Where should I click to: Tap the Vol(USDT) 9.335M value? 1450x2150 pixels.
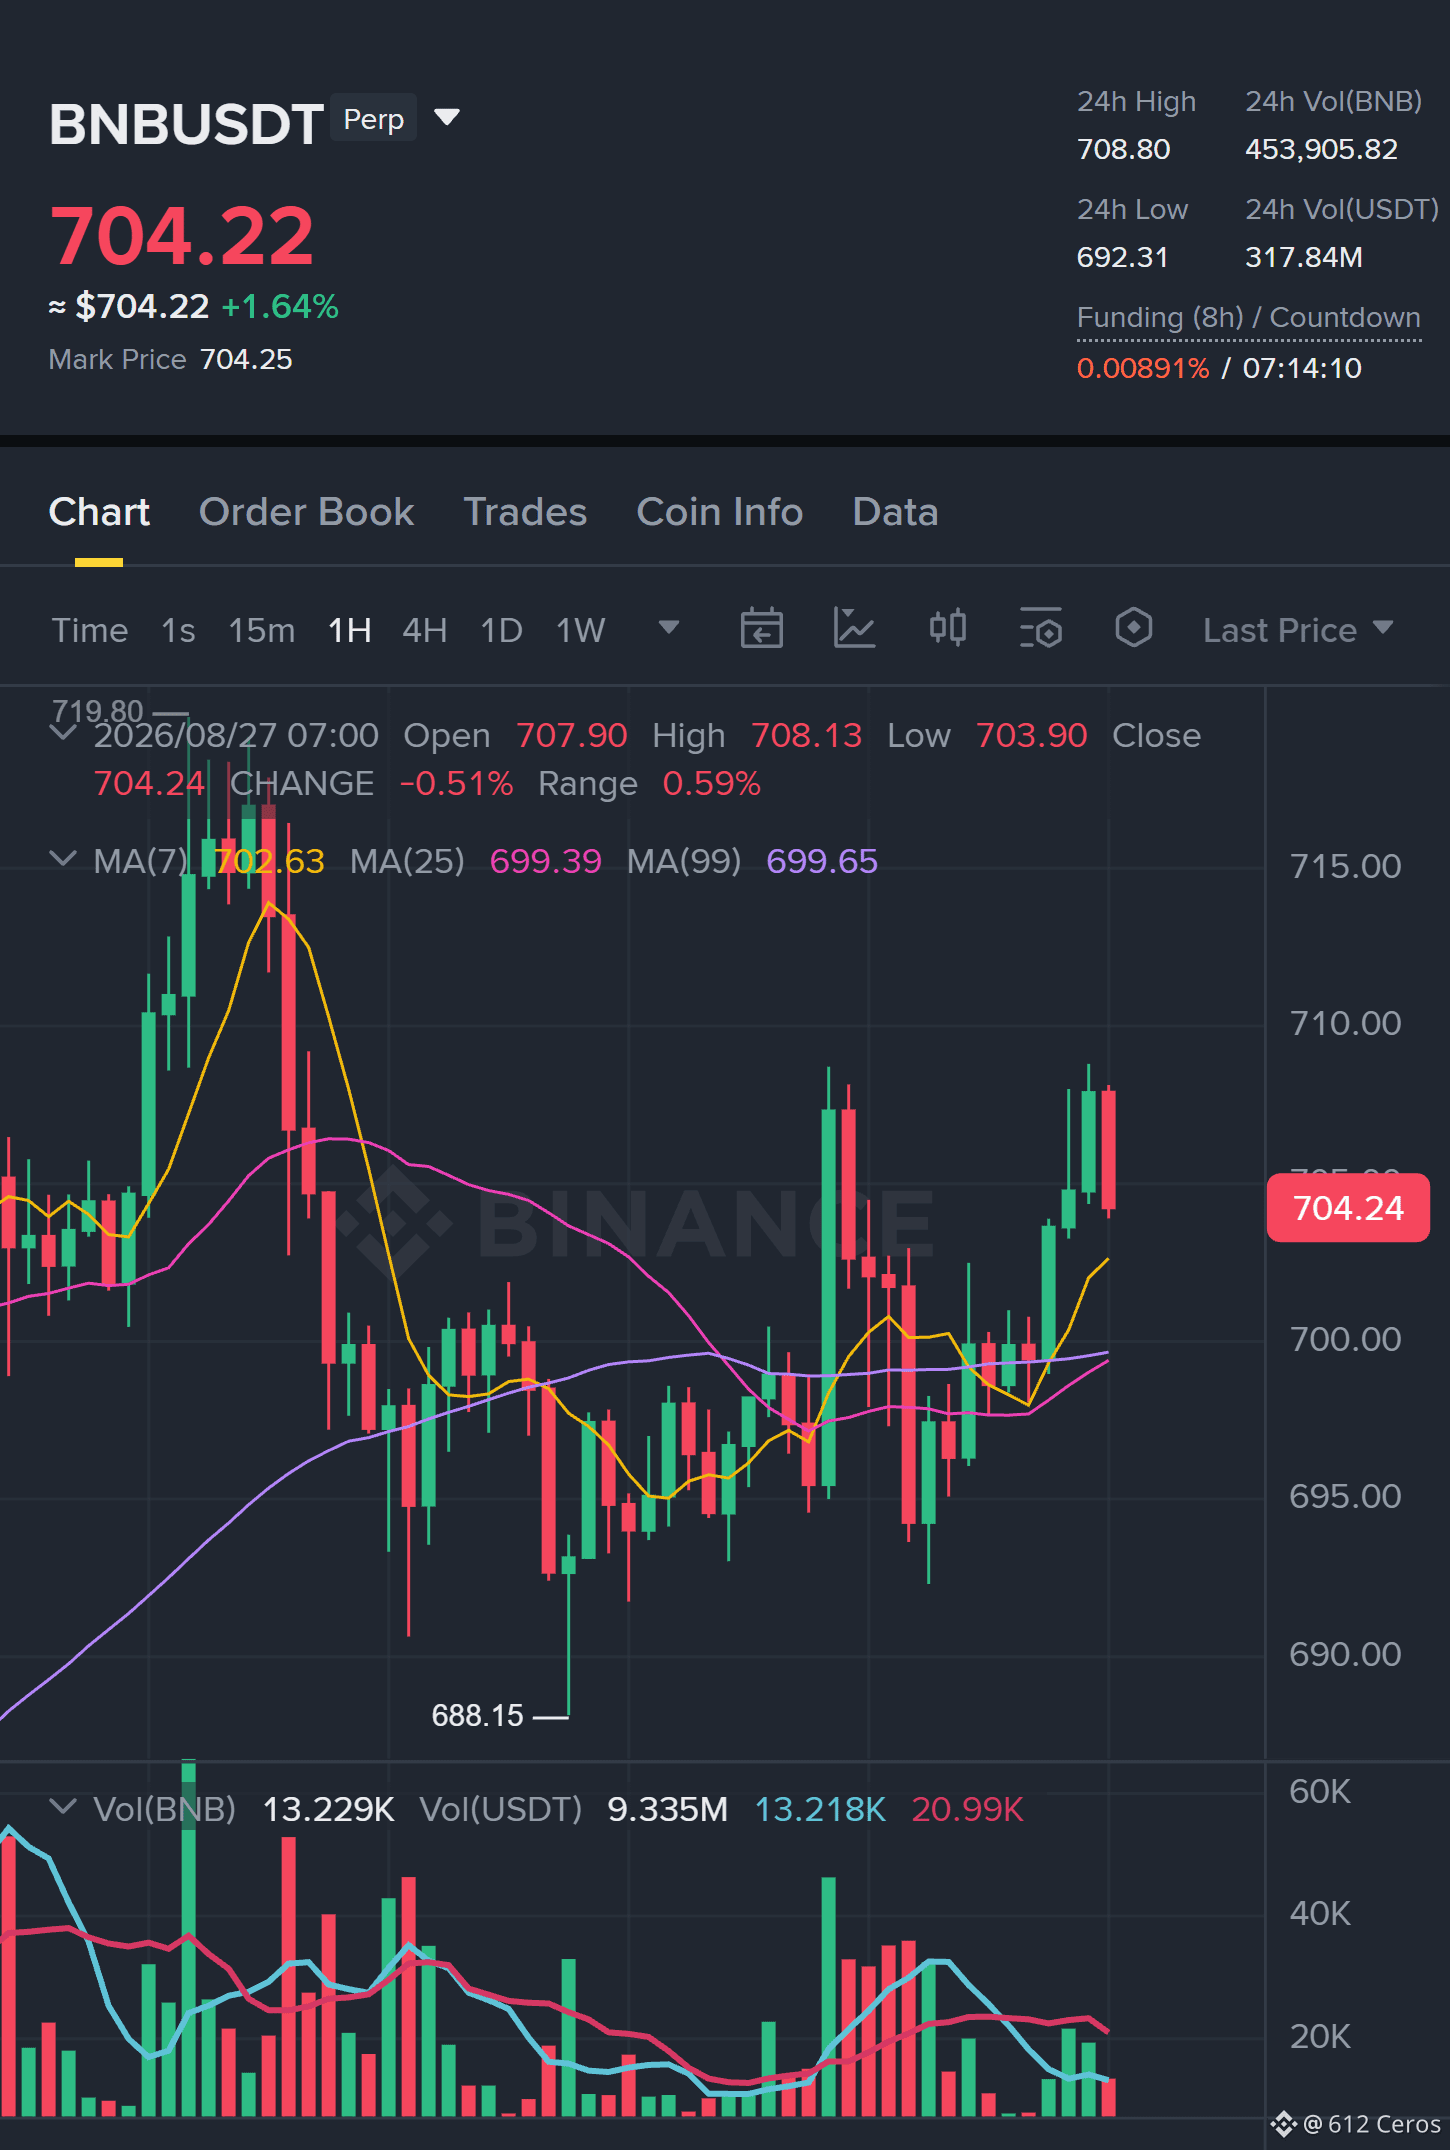pos(668,1809)
